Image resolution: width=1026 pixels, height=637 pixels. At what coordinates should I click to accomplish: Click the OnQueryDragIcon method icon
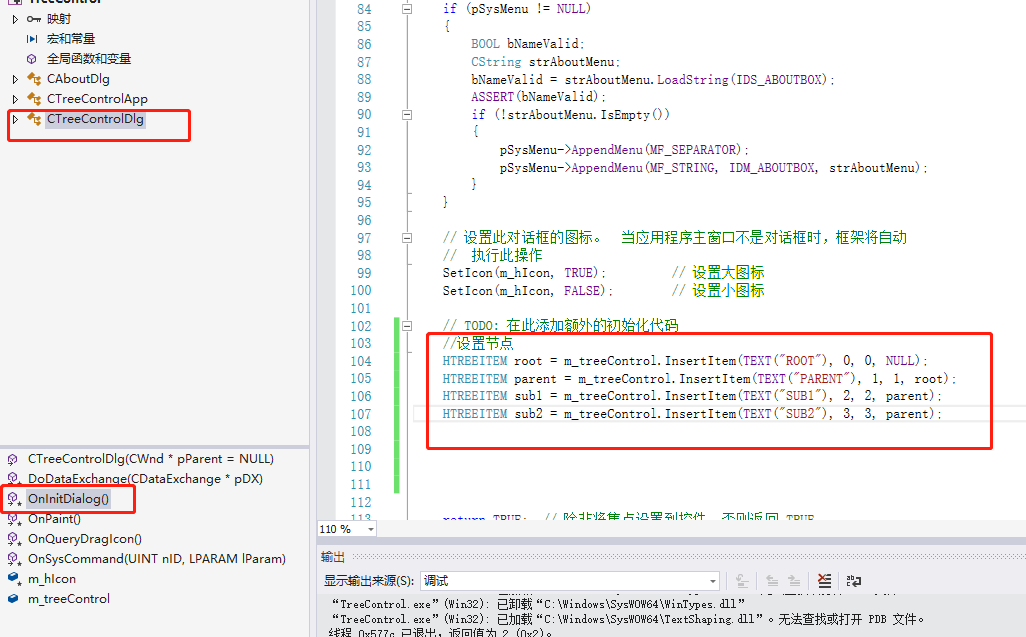click(x=14, y=540)
